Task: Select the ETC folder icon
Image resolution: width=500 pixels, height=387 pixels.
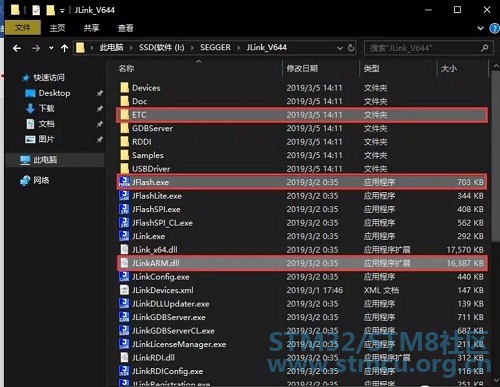Action: pyautogui.click(x=124, y=115)
